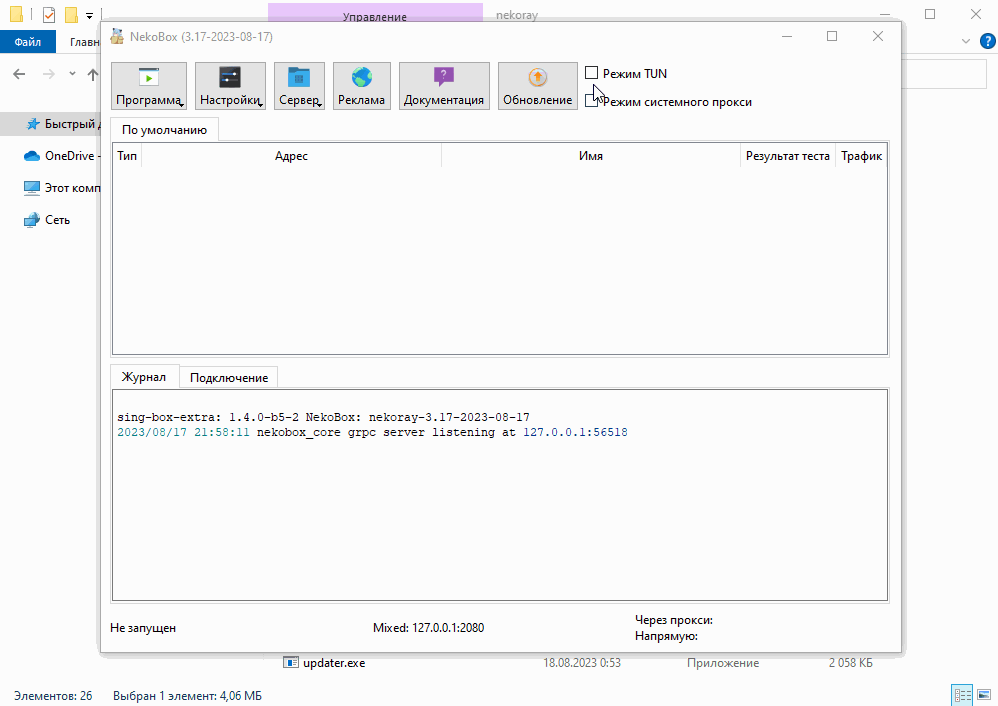
Task: Click the 127.0.0.1:56518 address in log
Action: coord(575,432)
